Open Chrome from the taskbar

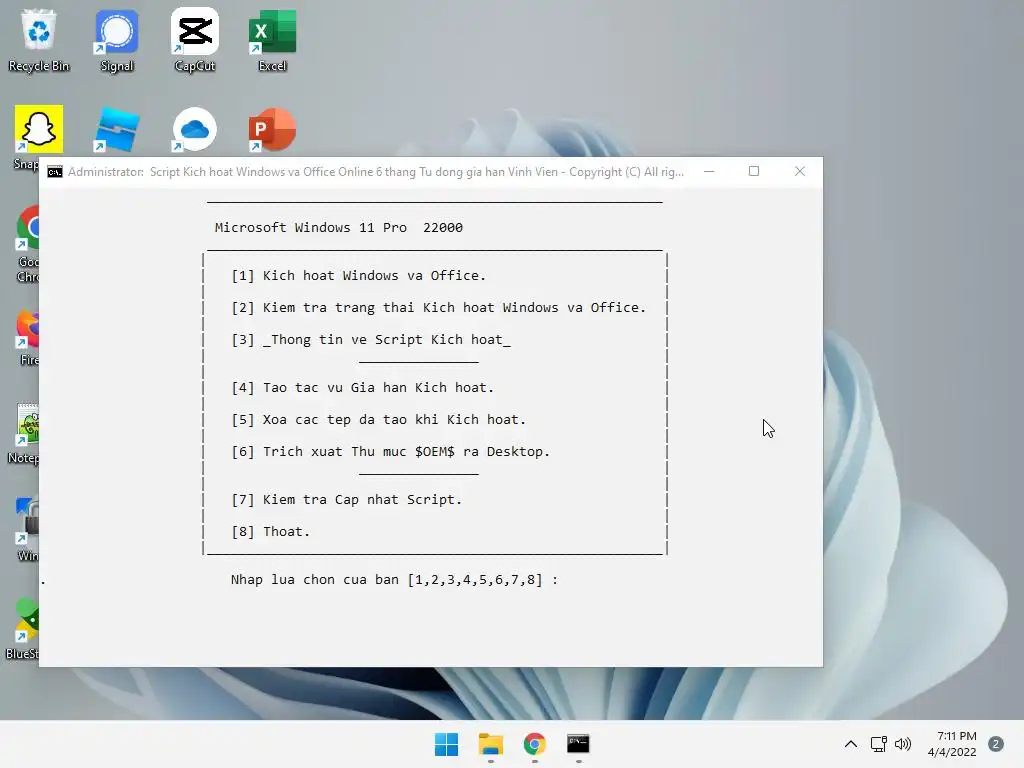point(534,744)
